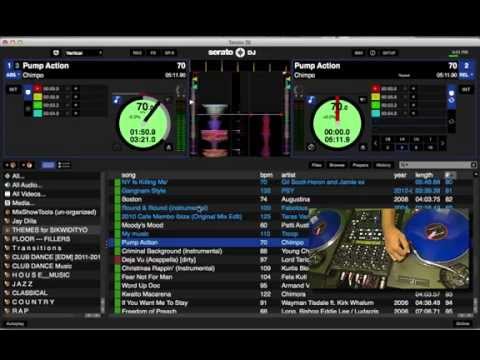Trigger the red cue point on right deck
This screenshot has width=480, height=360.
(376, 89)
